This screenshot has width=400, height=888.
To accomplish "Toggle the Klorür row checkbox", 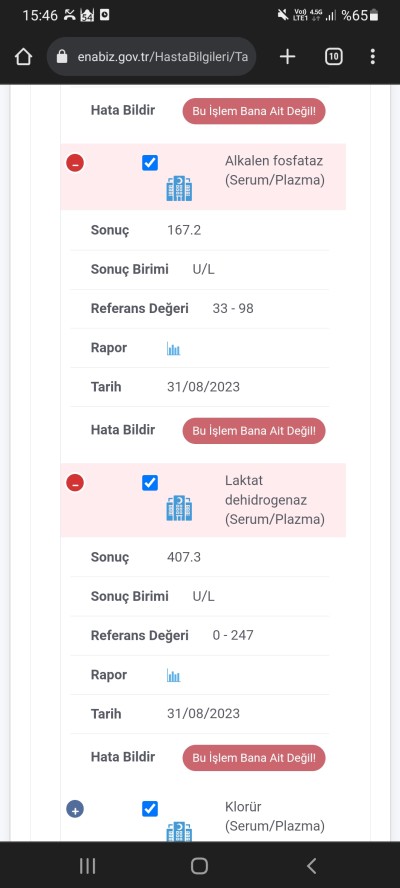I will pyautogui.click(x=150, y=809).
